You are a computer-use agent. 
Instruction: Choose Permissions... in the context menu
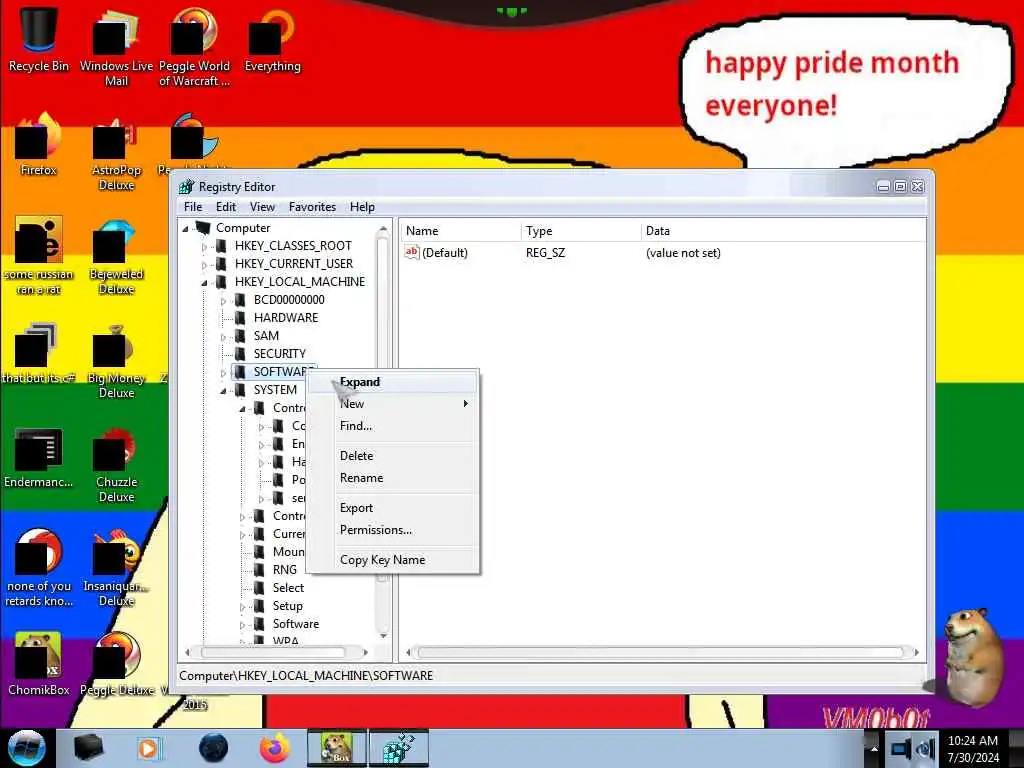click(393, 530)
